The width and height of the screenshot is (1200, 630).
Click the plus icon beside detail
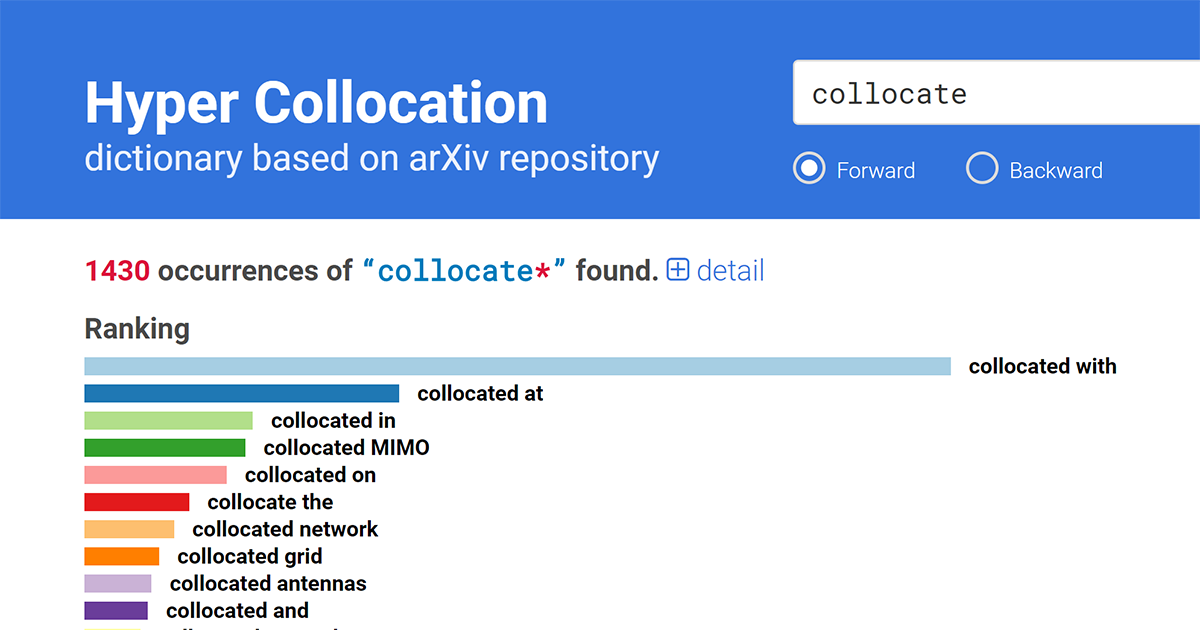point(678,270)
